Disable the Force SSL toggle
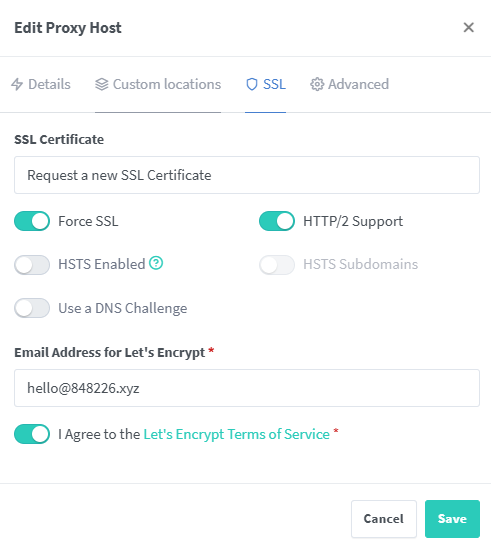The width and height of the screenshot is (491, 548). [x=32, y=221]
